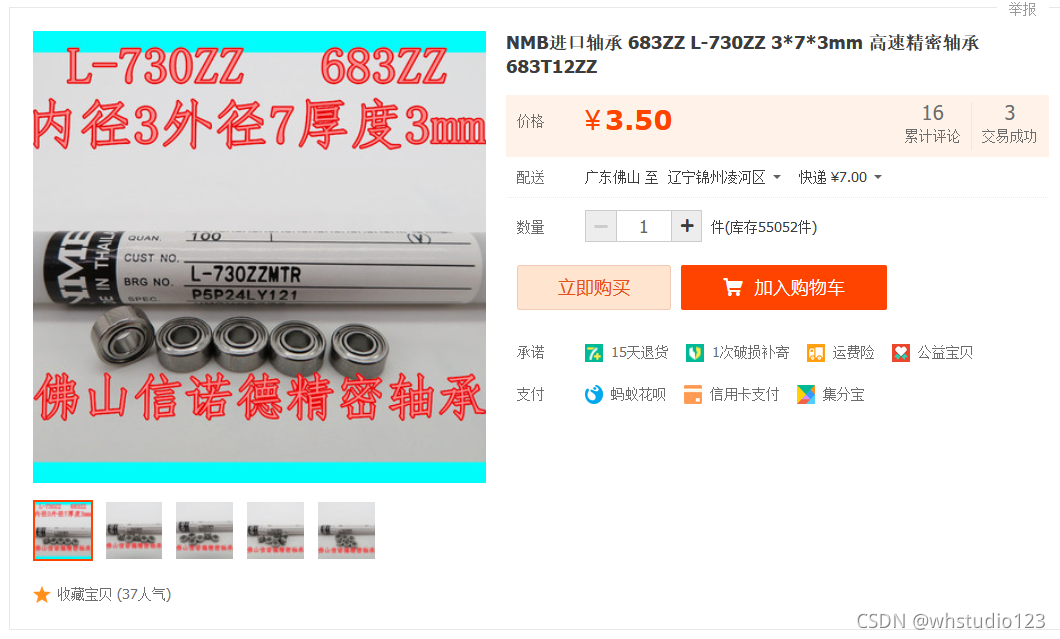Screen dimensions: 1060x639
Task: Click the 15天退货 green icon
Action: tap(594, 353)
